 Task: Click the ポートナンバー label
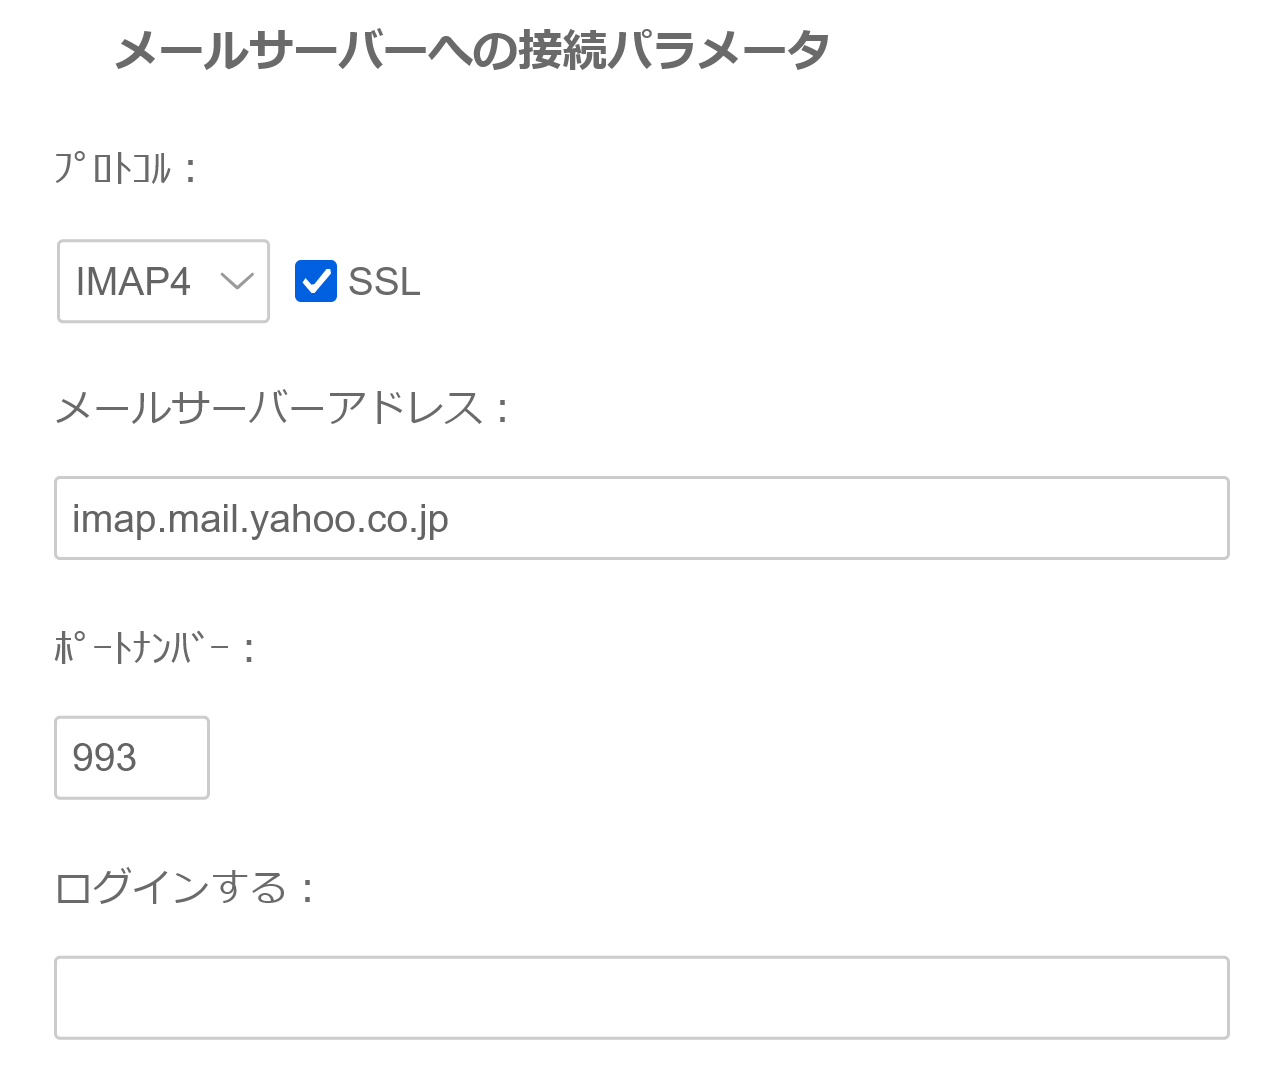(143, 649)
